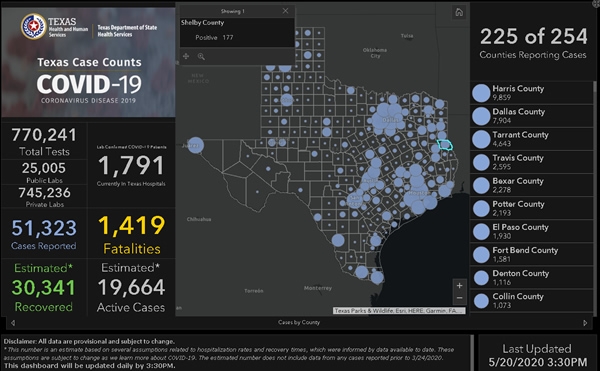Select Dallas County in the list

pyautogui.click(x=532, y=116)
